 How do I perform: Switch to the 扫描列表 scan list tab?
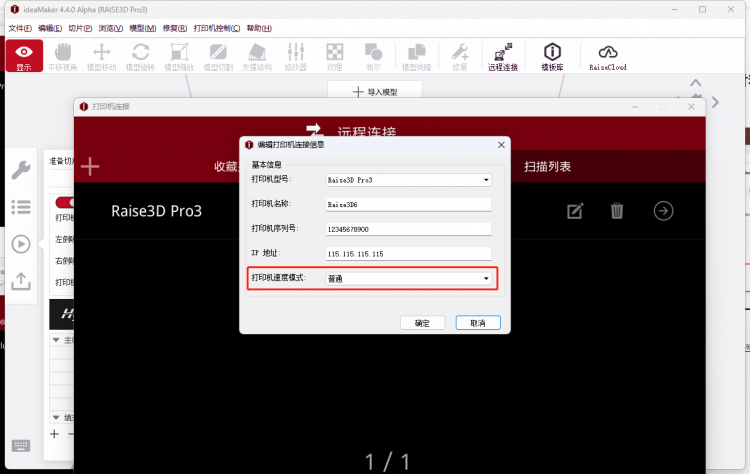547,166
